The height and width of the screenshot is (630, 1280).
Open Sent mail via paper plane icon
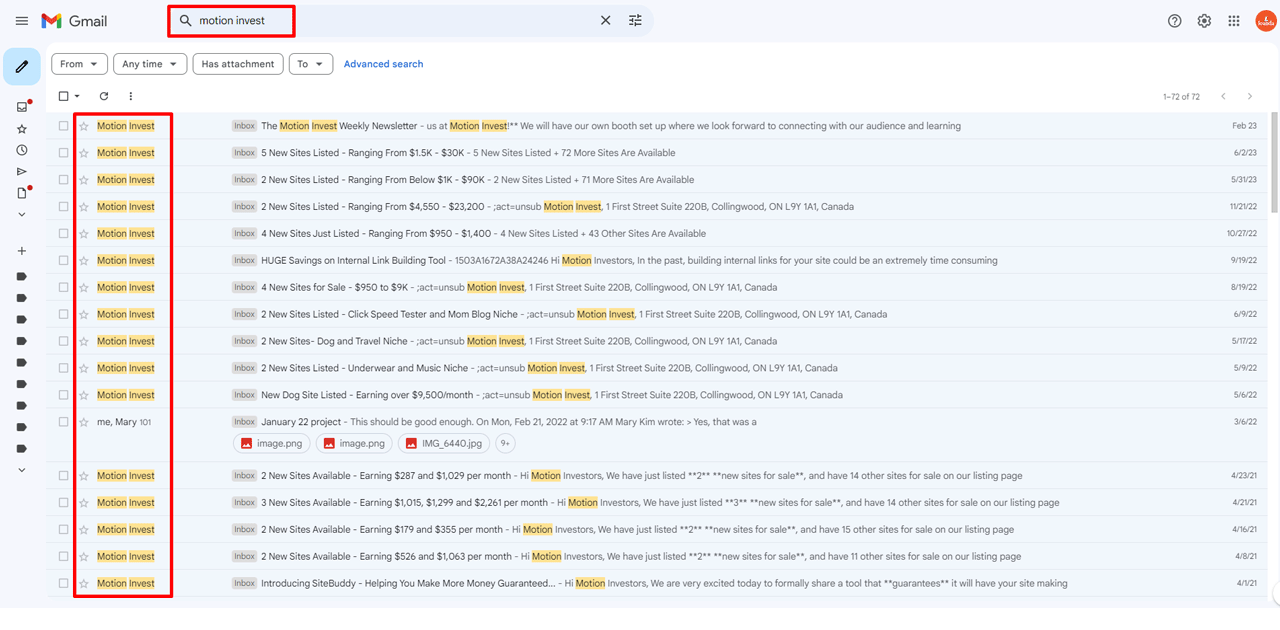[22, 170]
